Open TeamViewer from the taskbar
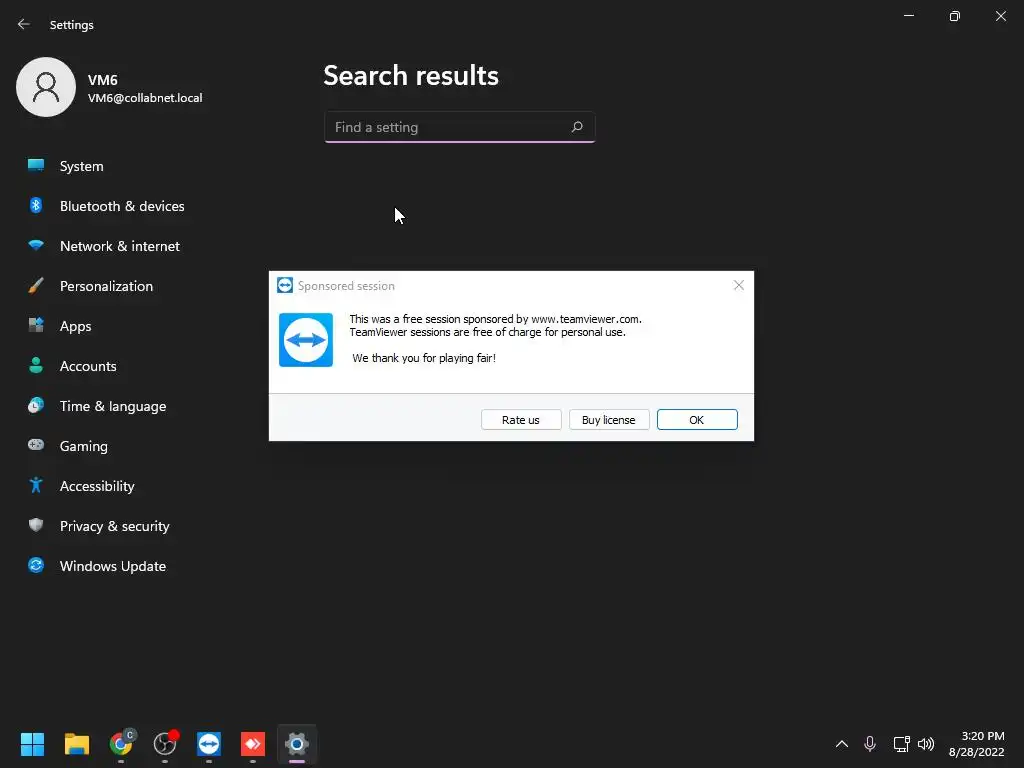The image size is (1024, 768). (209, 744)
